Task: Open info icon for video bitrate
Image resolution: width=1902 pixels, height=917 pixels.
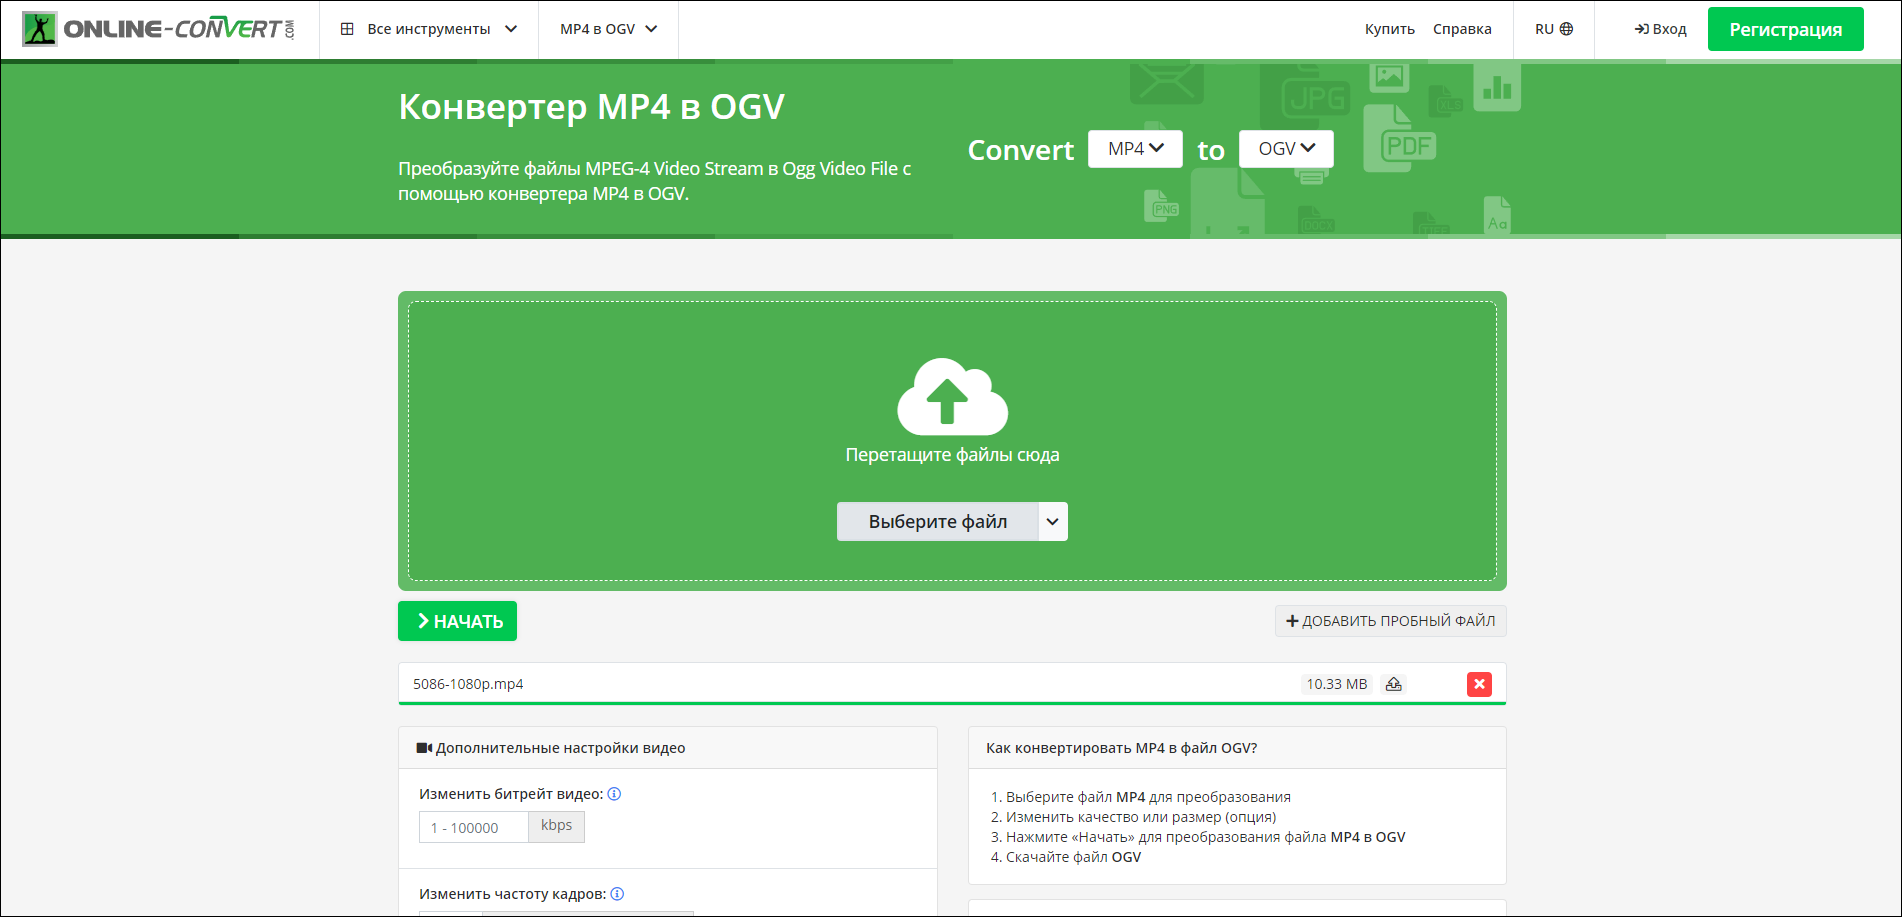Action: [x=615, y=794]
